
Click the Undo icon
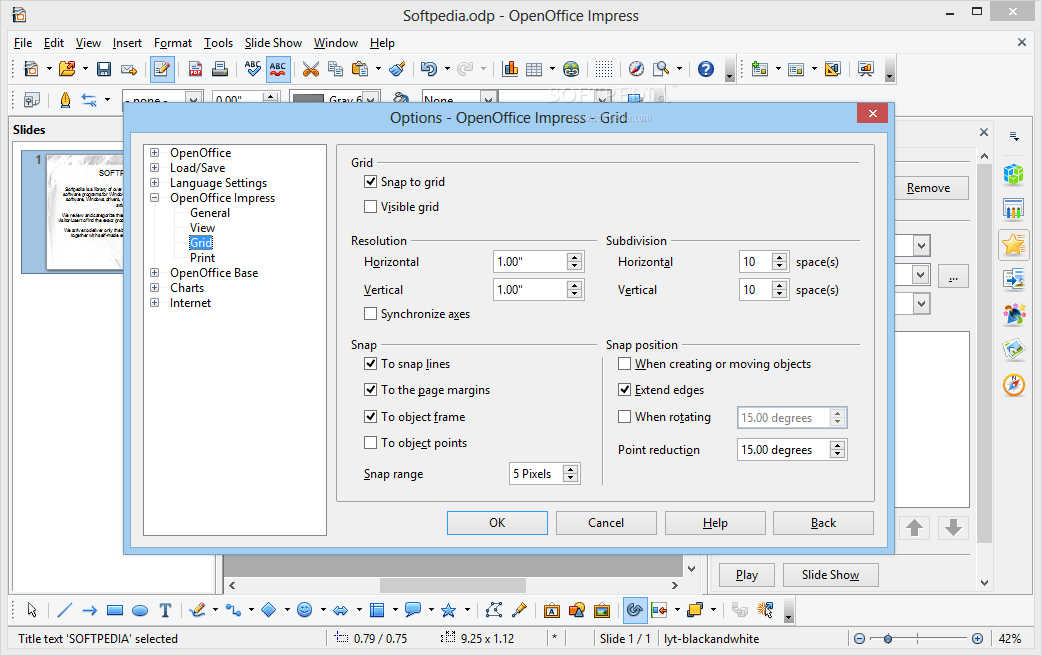pos(429,69)
